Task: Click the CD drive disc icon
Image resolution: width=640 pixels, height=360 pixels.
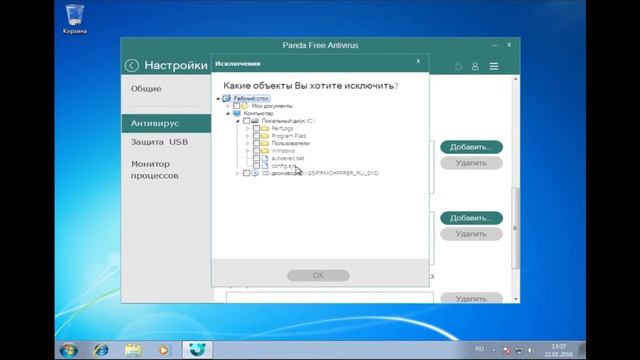Action: click(x=255, y=173)
